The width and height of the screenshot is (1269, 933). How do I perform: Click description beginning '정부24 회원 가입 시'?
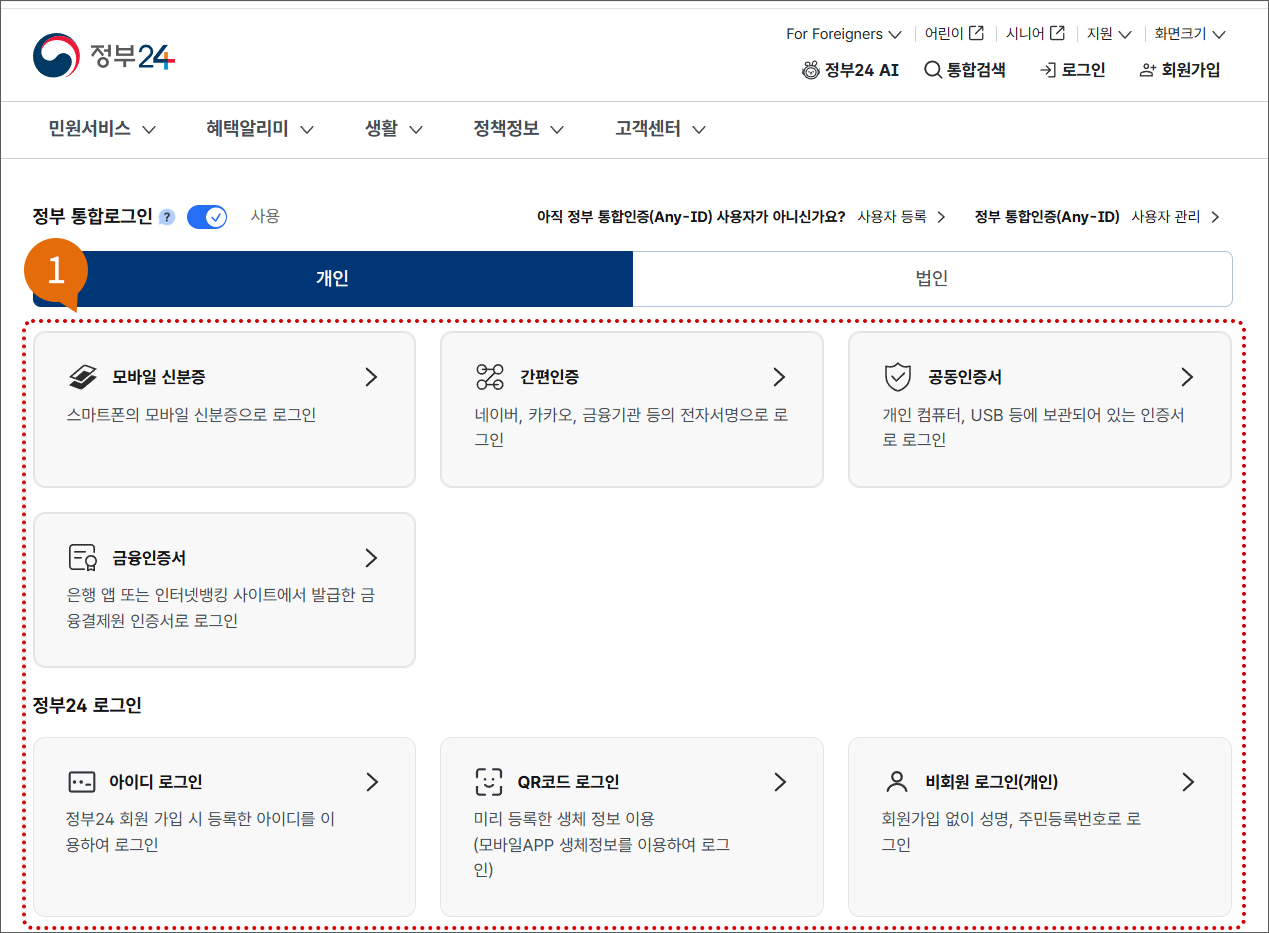click(200, 831)
